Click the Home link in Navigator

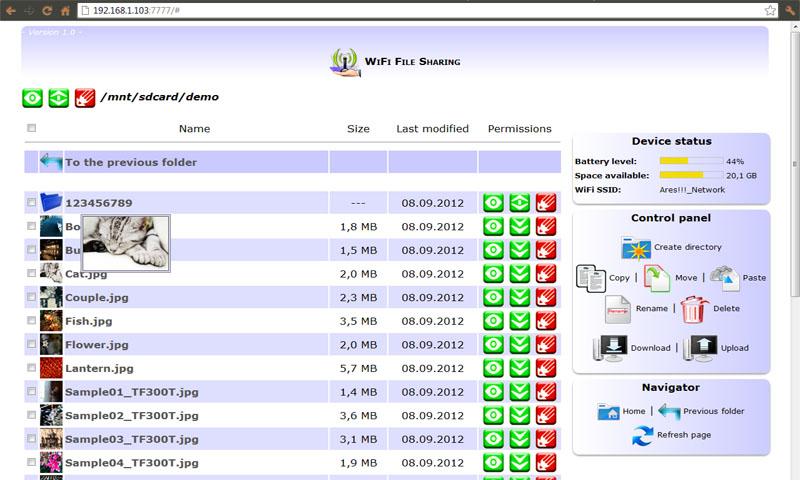click(x=633, y=411)
